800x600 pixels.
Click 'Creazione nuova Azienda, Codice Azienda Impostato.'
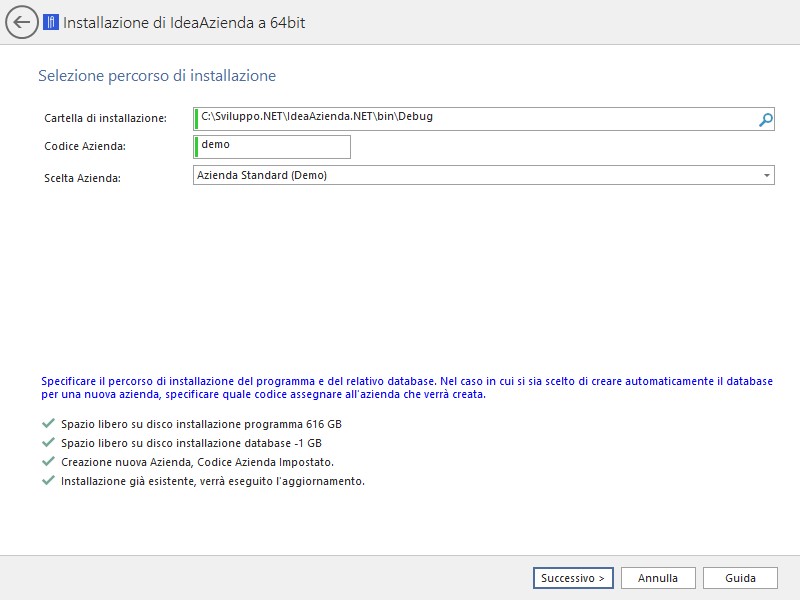[x=197, y=462]
